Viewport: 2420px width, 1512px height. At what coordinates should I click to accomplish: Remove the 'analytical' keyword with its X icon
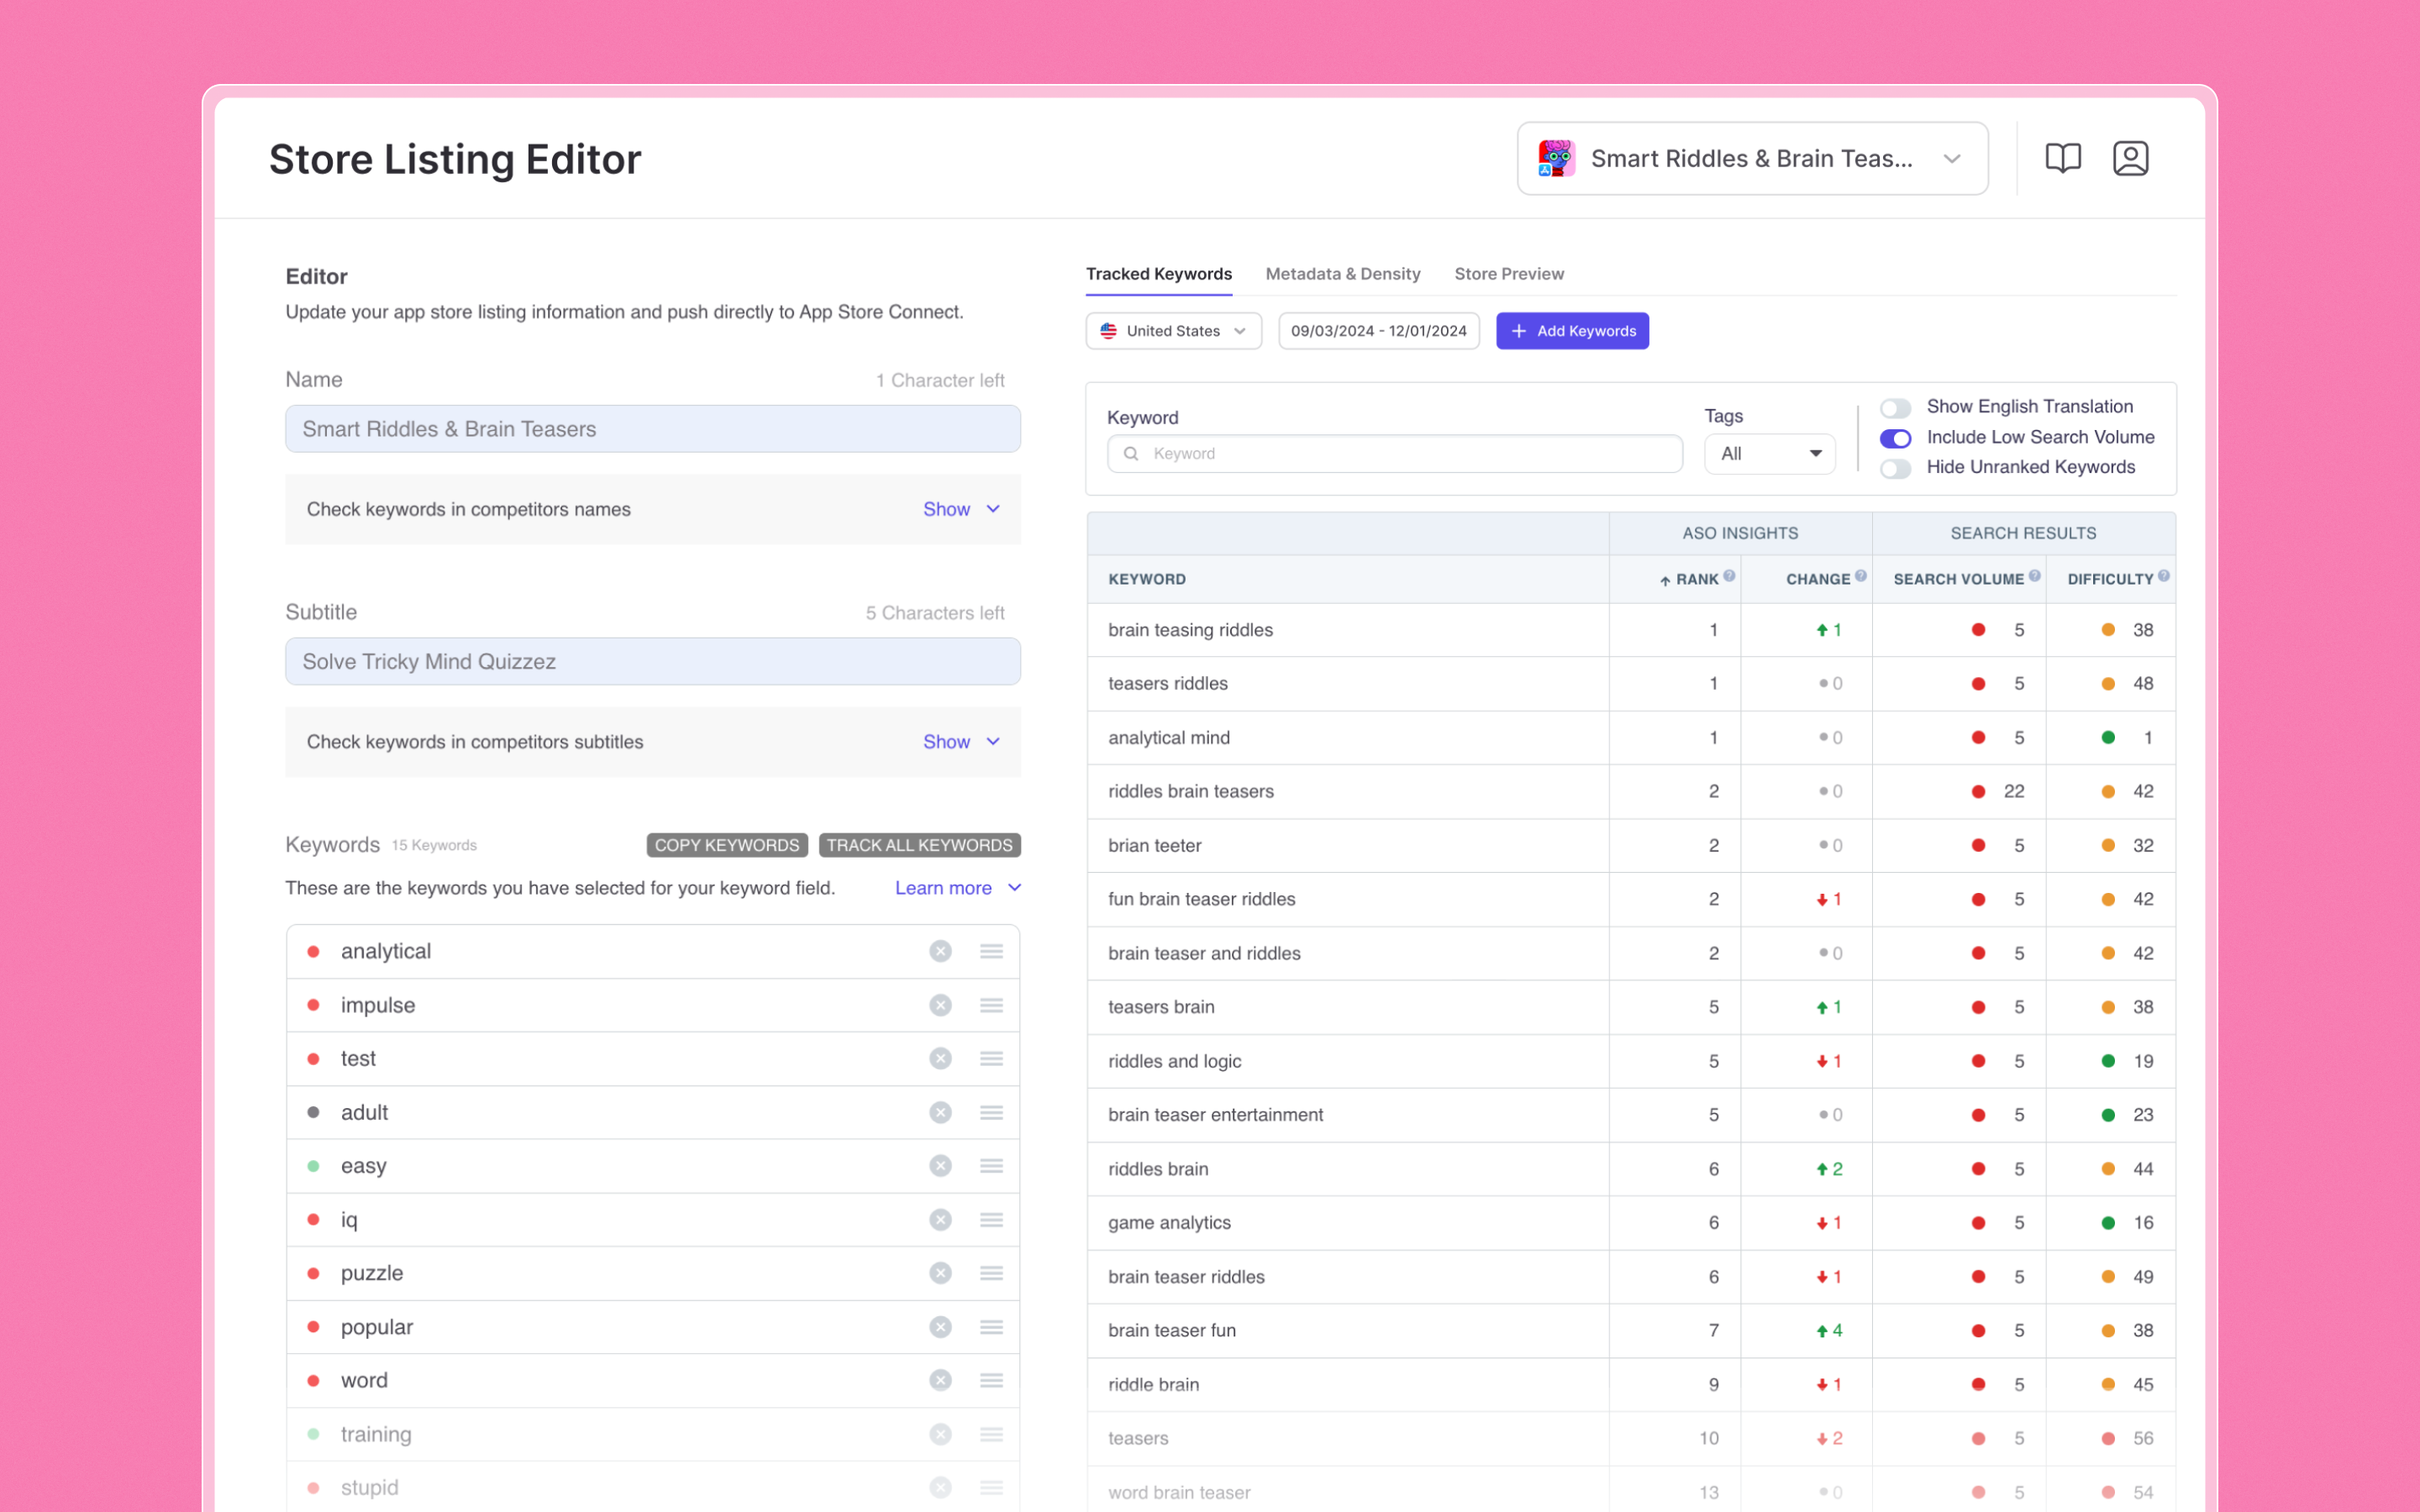[x=940, y=951]
